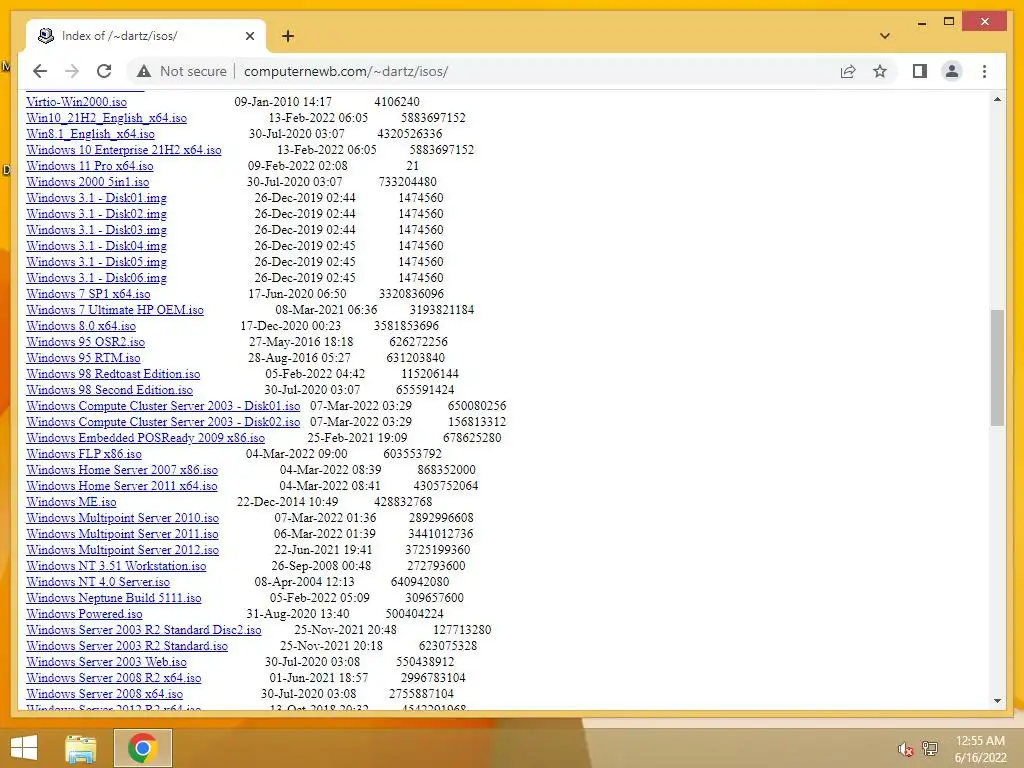Click the scrollbar up arrow
1024x768 pixels.
point(997,99)
